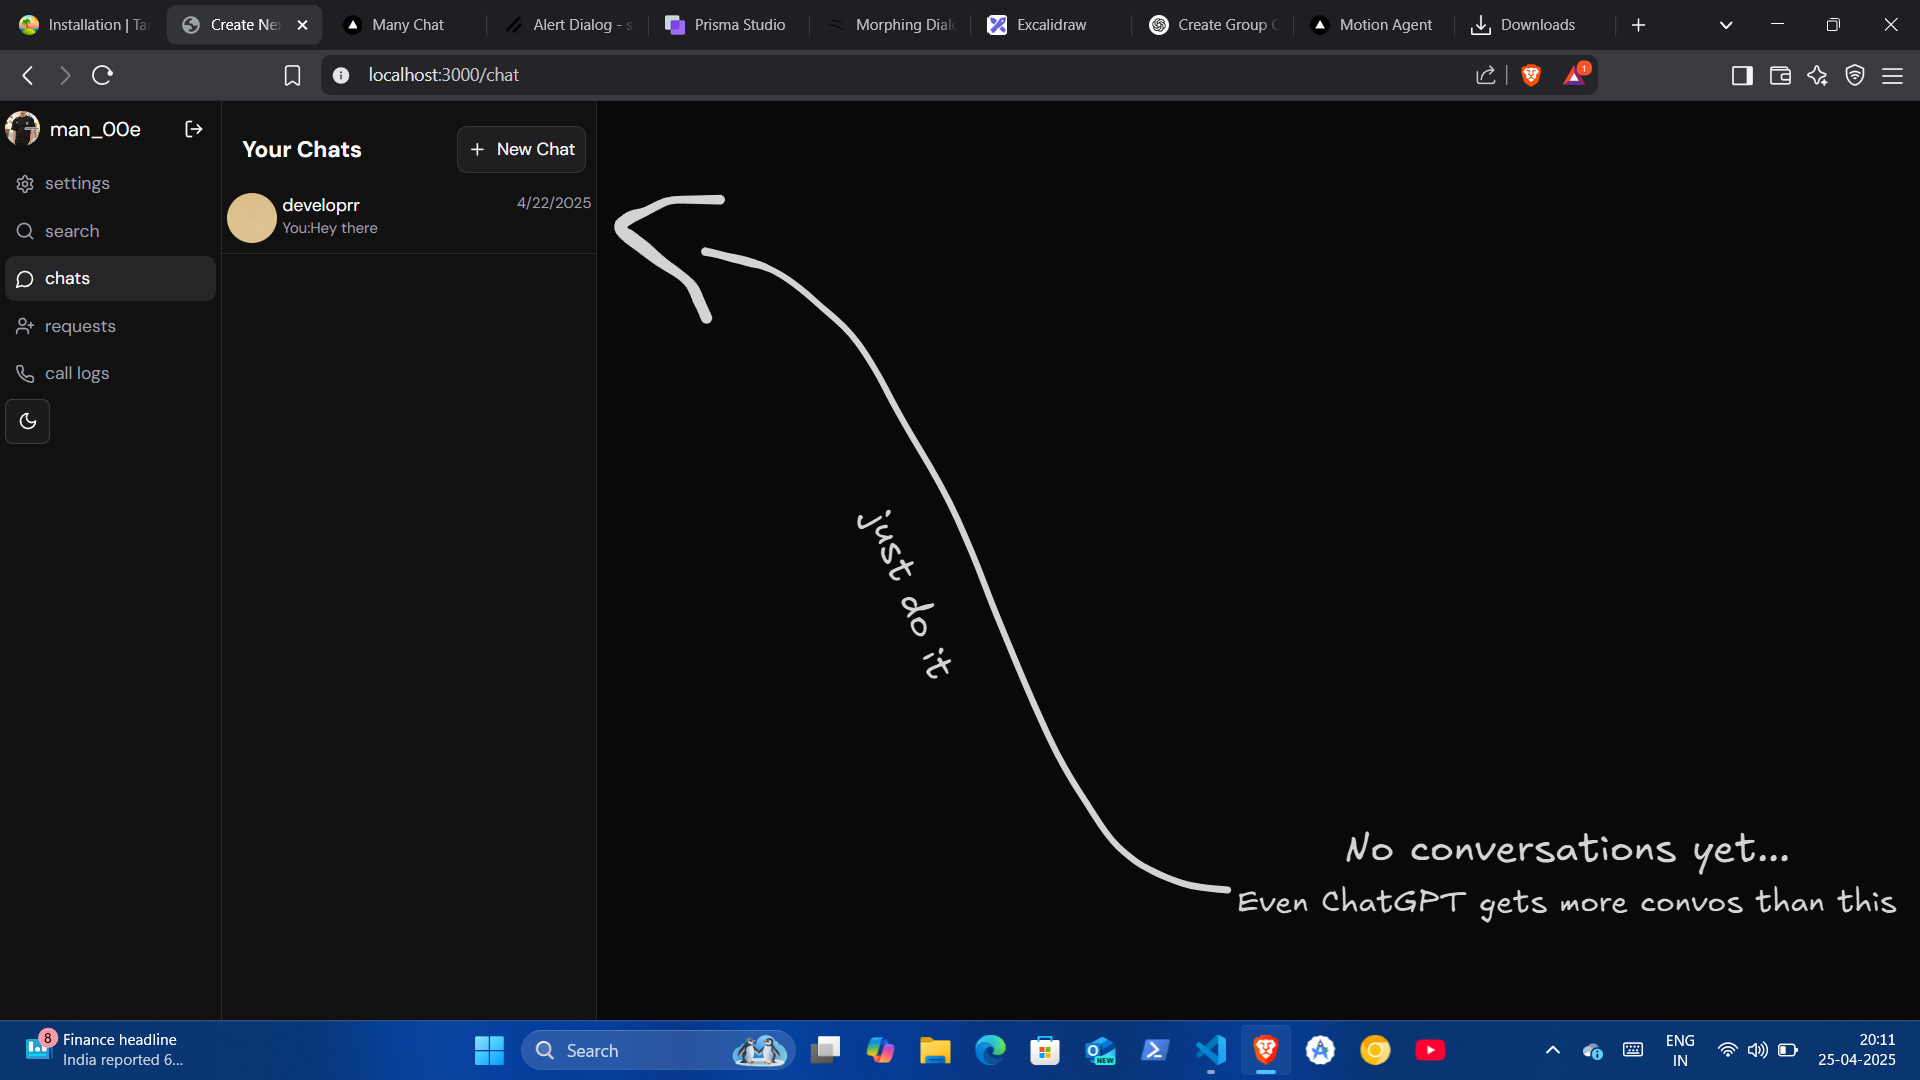The width and height of the screenshot is (1920, 1080).
Task: Start a conversation with New Chat button
Action: [521, 149]
